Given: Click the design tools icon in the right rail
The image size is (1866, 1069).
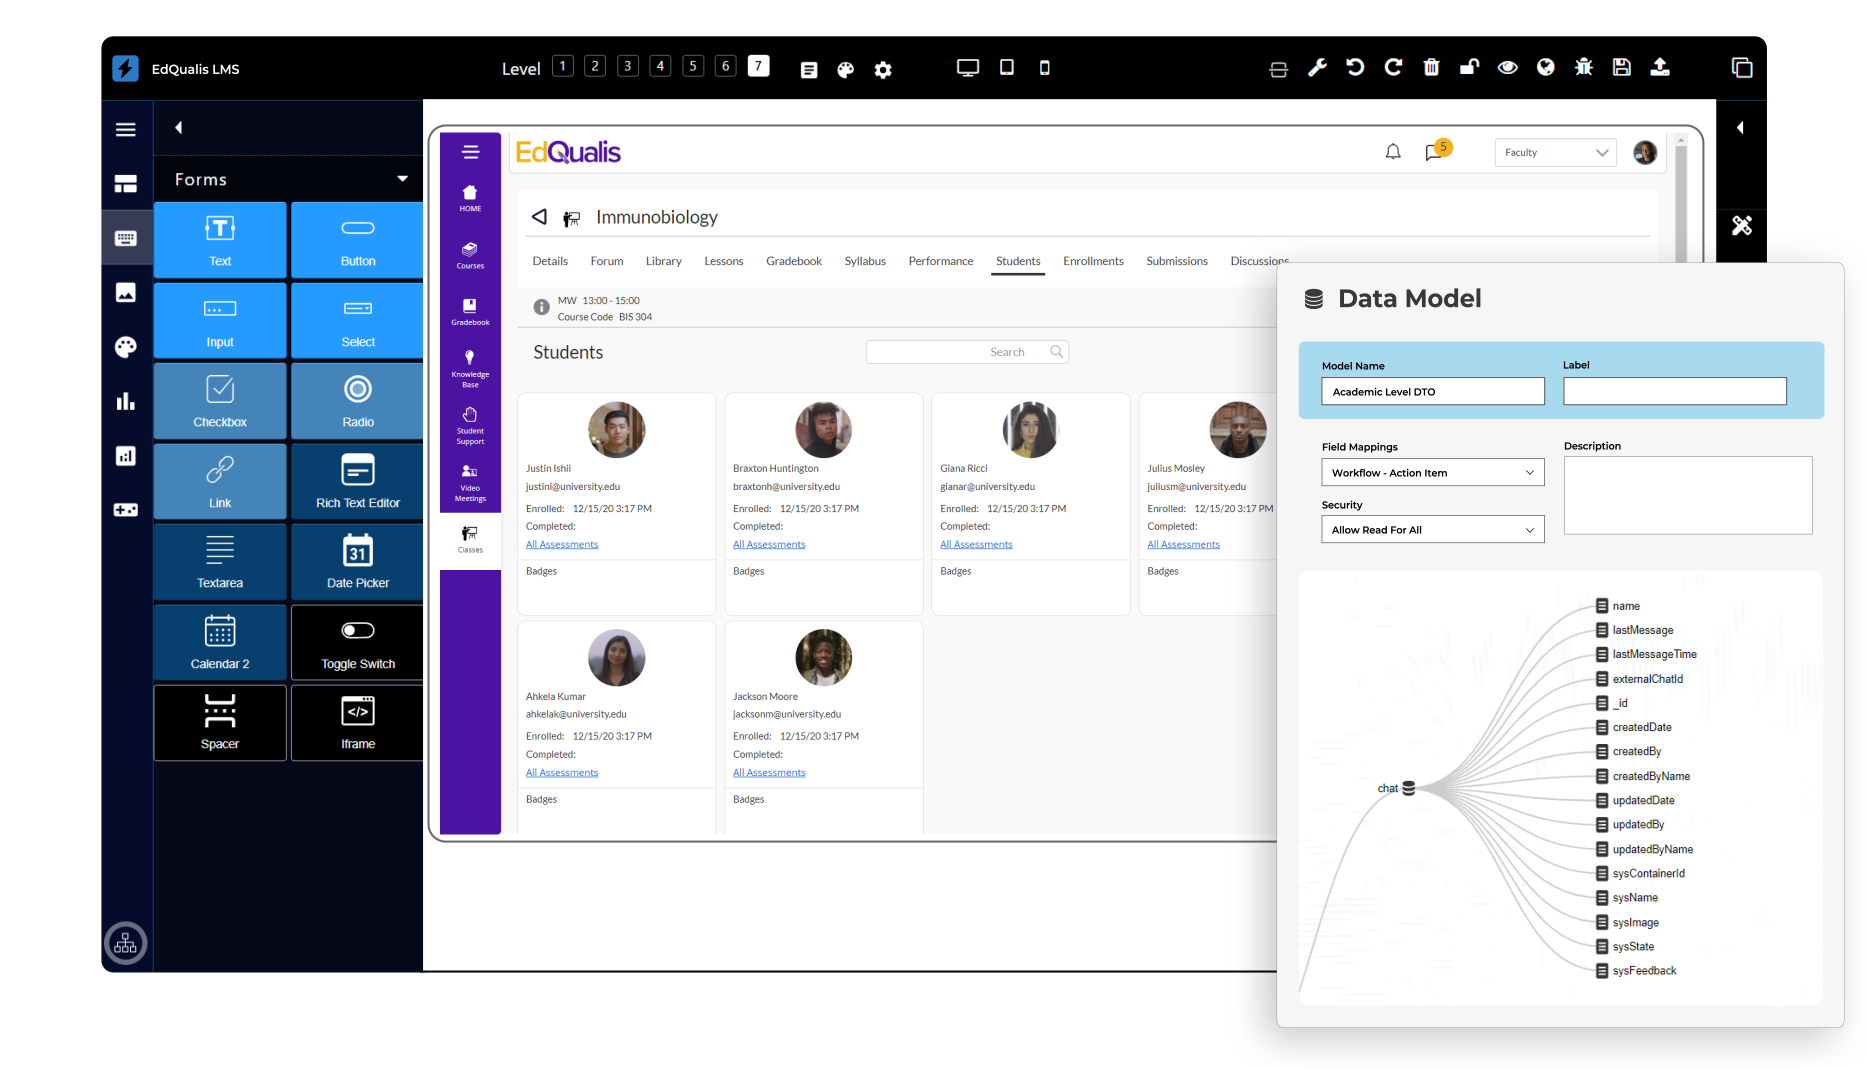Looking at the screenshot, I should tap(1742, 225).
